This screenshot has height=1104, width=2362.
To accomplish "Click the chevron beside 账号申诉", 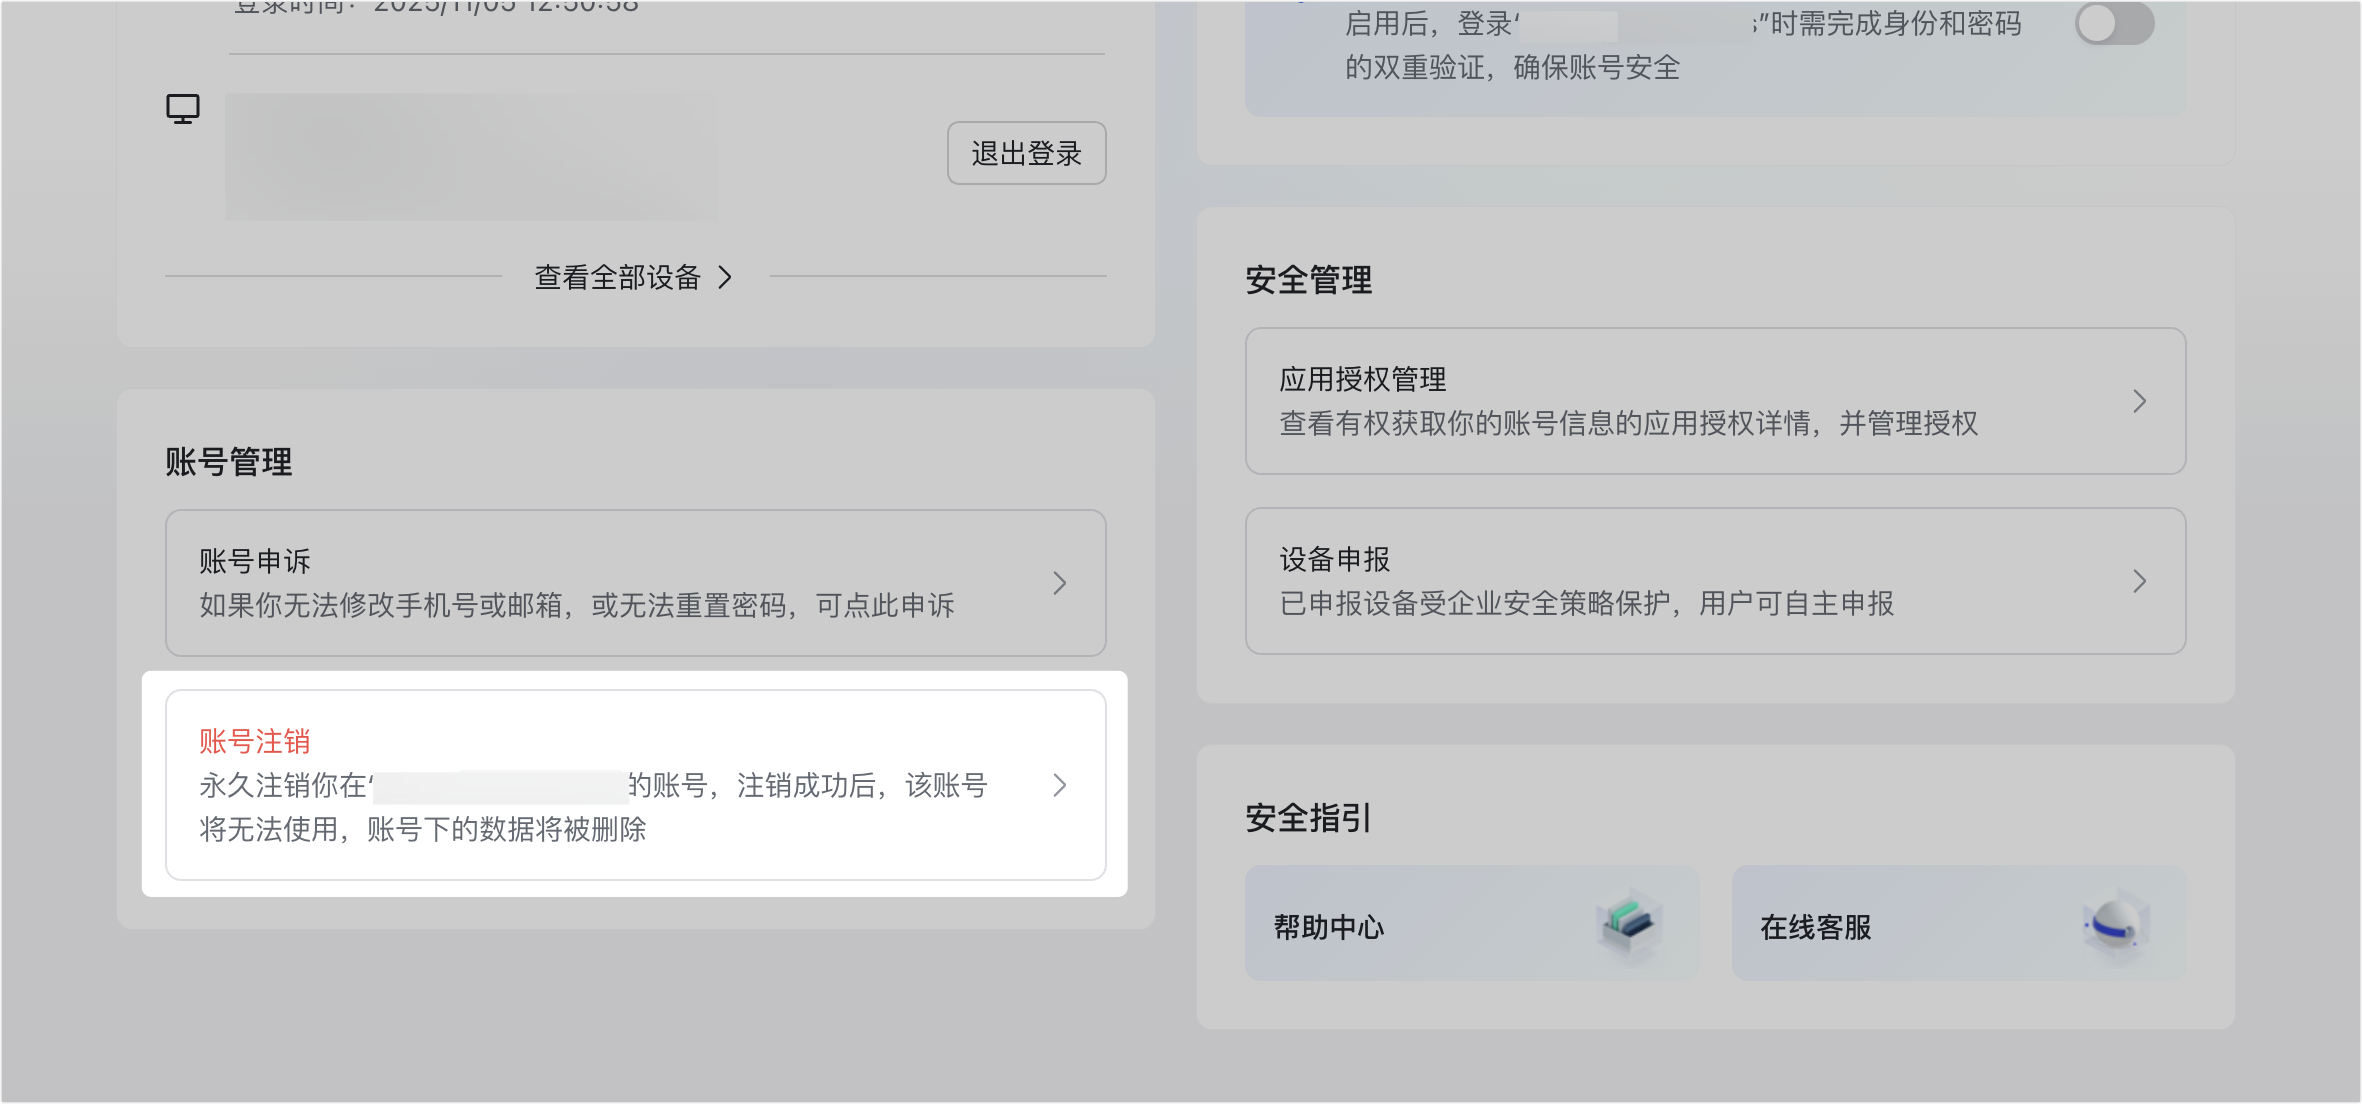I will coord(1060,583).
